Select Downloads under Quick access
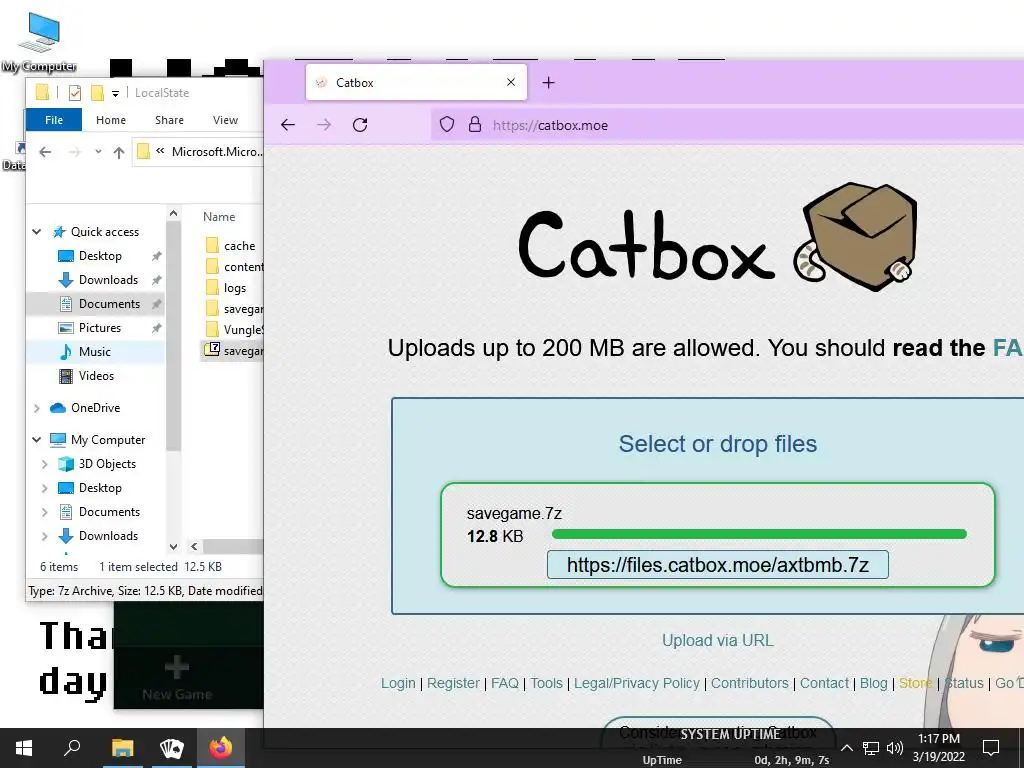This screenshot has height=768, width=1024. pyautogui.click(x=108, y=280)
